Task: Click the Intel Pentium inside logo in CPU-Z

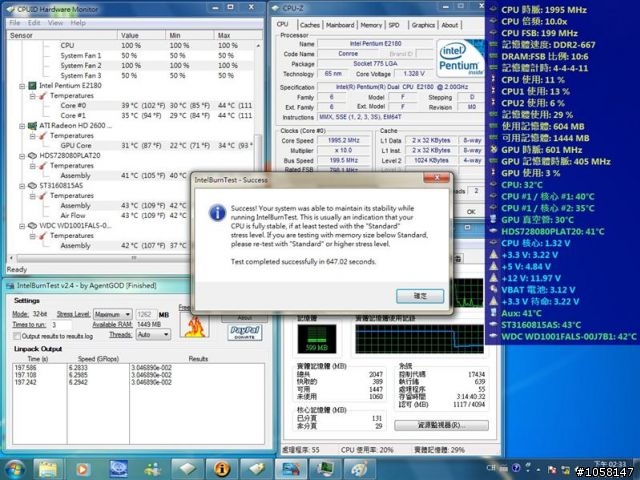Action: (460, 58)
